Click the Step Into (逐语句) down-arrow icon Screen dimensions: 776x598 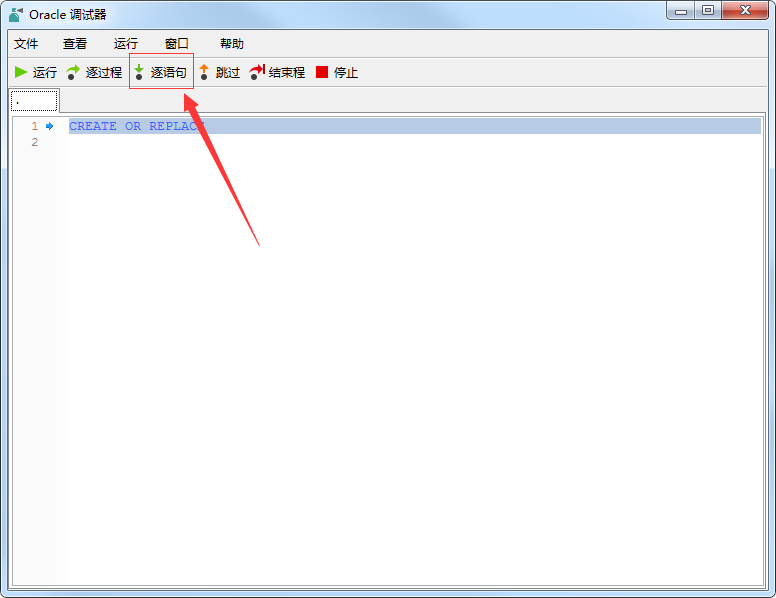coord(139,72)
